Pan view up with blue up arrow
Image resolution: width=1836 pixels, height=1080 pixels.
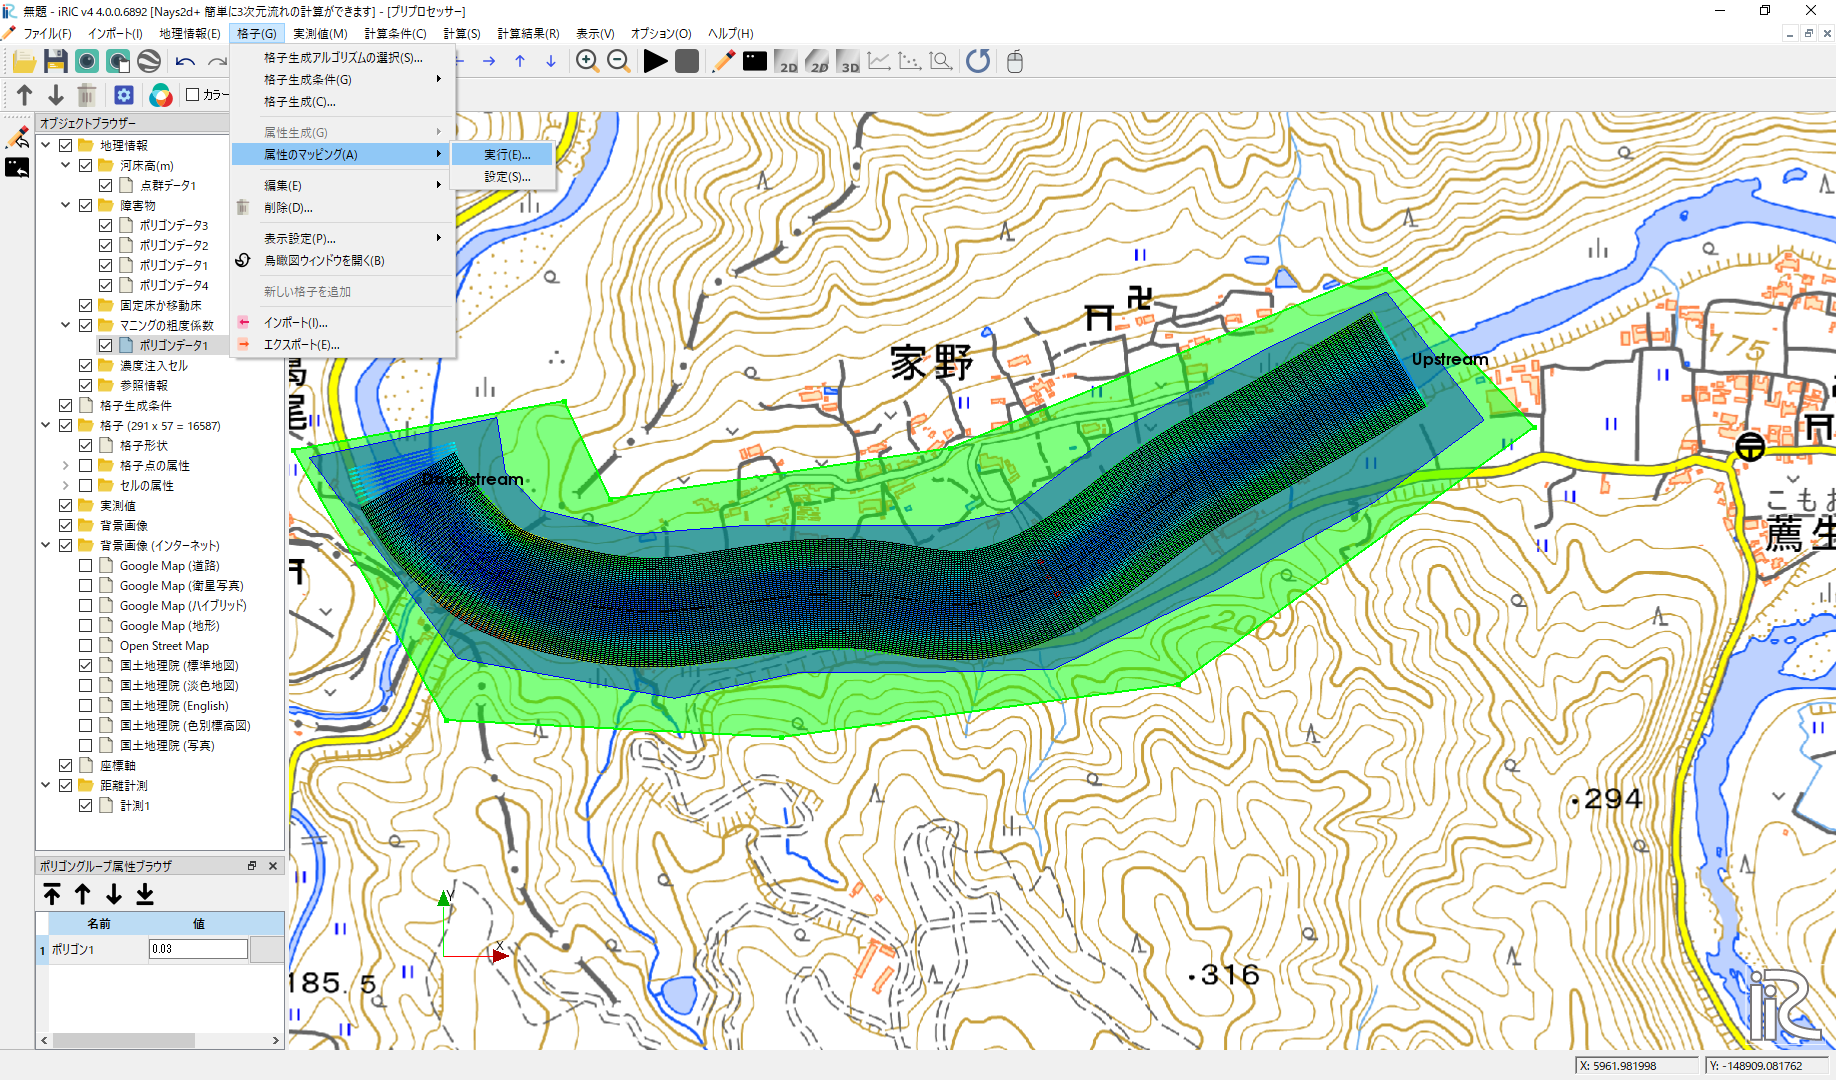point(520,62)
